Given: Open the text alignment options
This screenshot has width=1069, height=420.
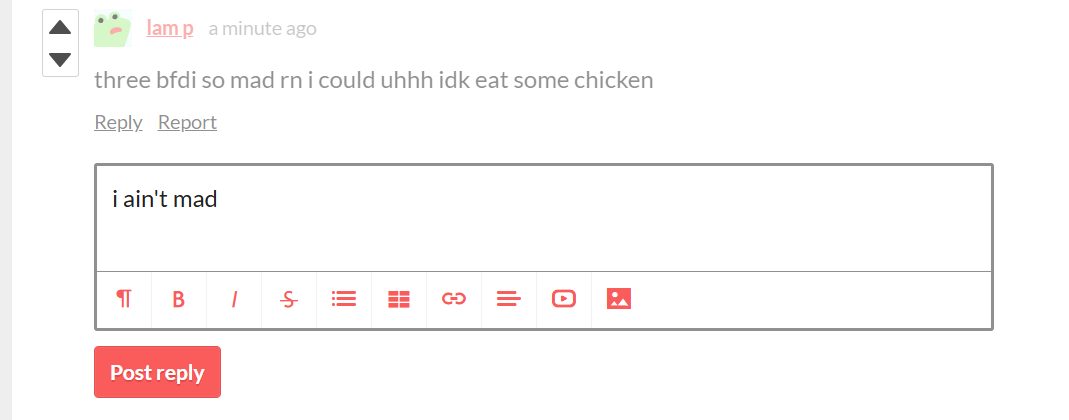Looking at the screenshot, I should pos(509,299).
